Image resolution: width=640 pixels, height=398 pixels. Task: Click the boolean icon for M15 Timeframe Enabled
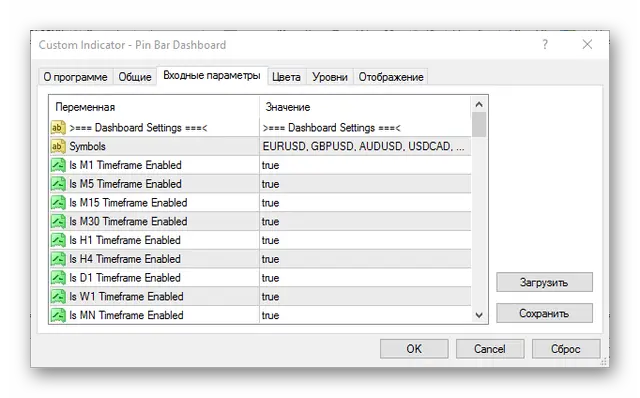[x=58, y=203]
